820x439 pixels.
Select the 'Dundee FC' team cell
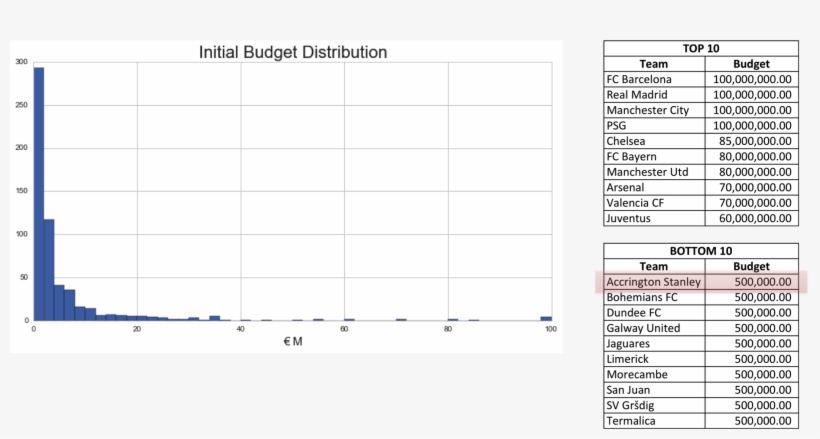[654, 312]
